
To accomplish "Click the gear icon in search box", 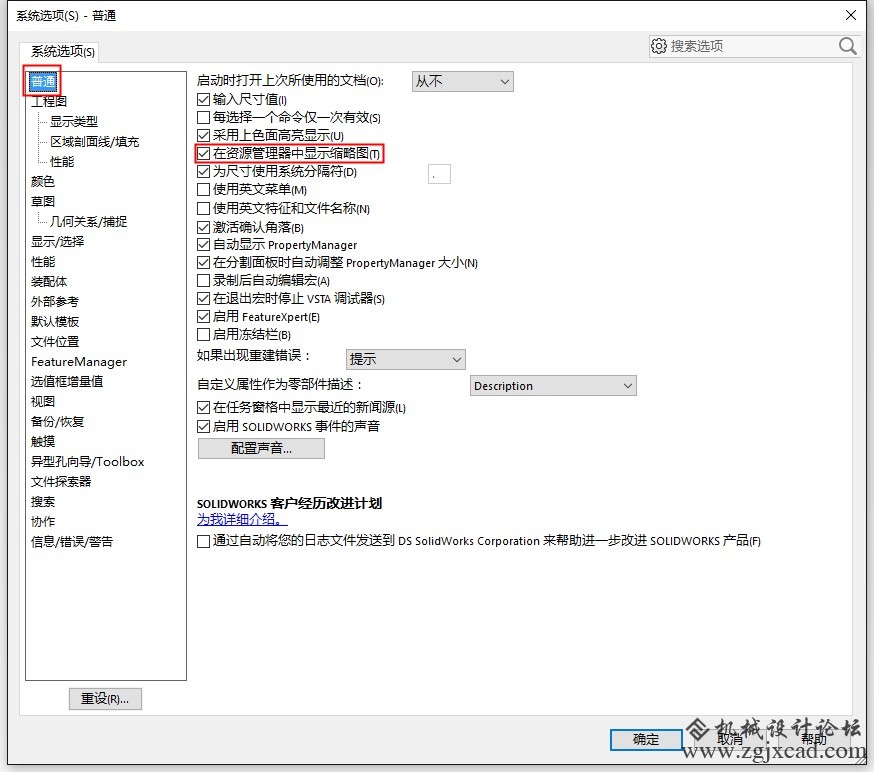I will pos(658,46).
